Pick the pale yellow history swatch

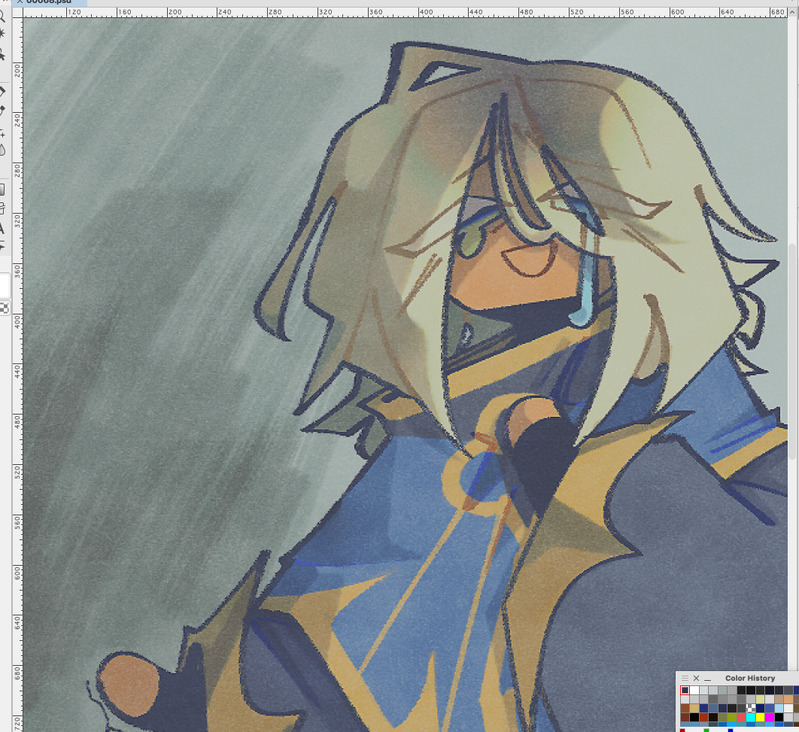coord(760,699)
